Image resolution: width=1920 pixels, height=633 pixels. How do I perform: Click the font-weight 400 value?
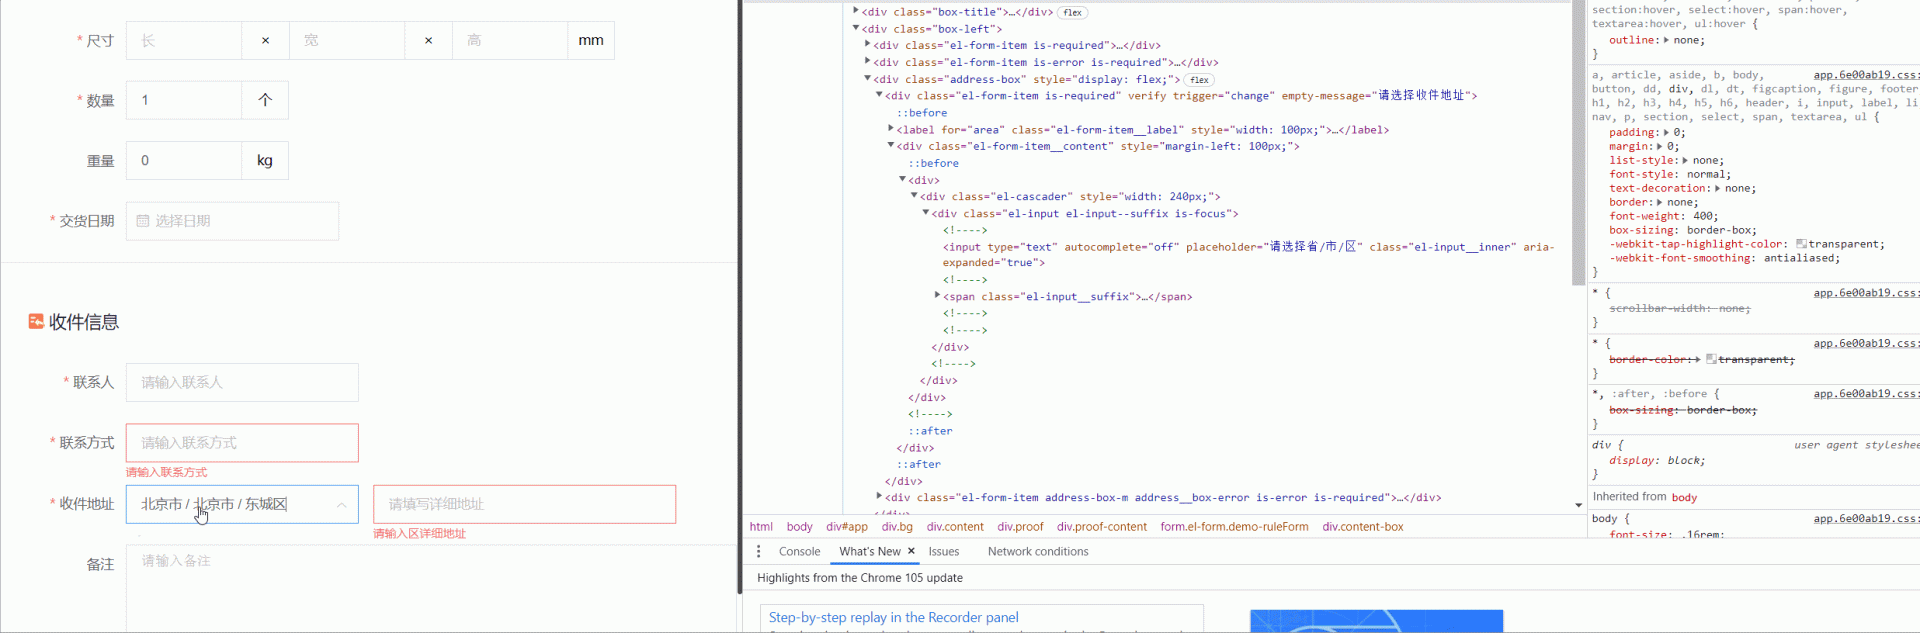(1702, 216)
